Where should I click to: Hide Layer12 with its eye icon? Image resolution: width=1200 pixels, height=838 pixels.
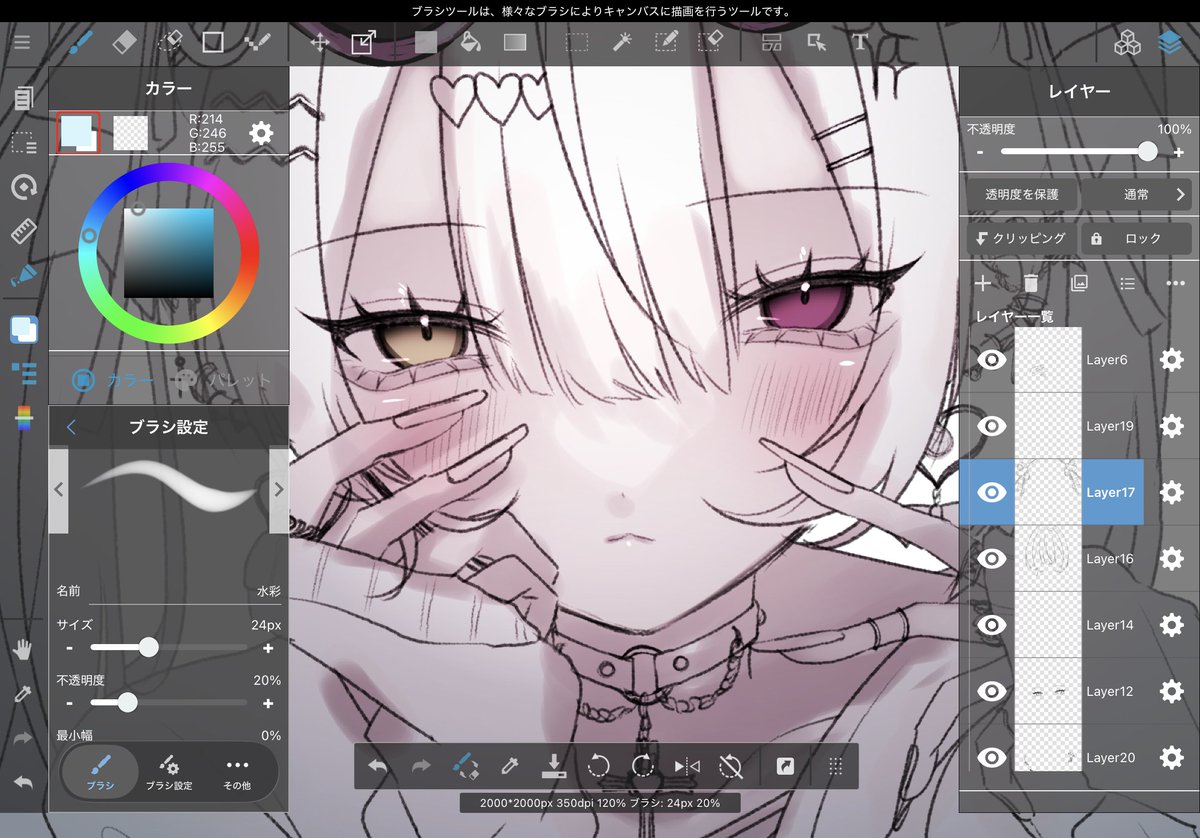click(x=991, y=691)
